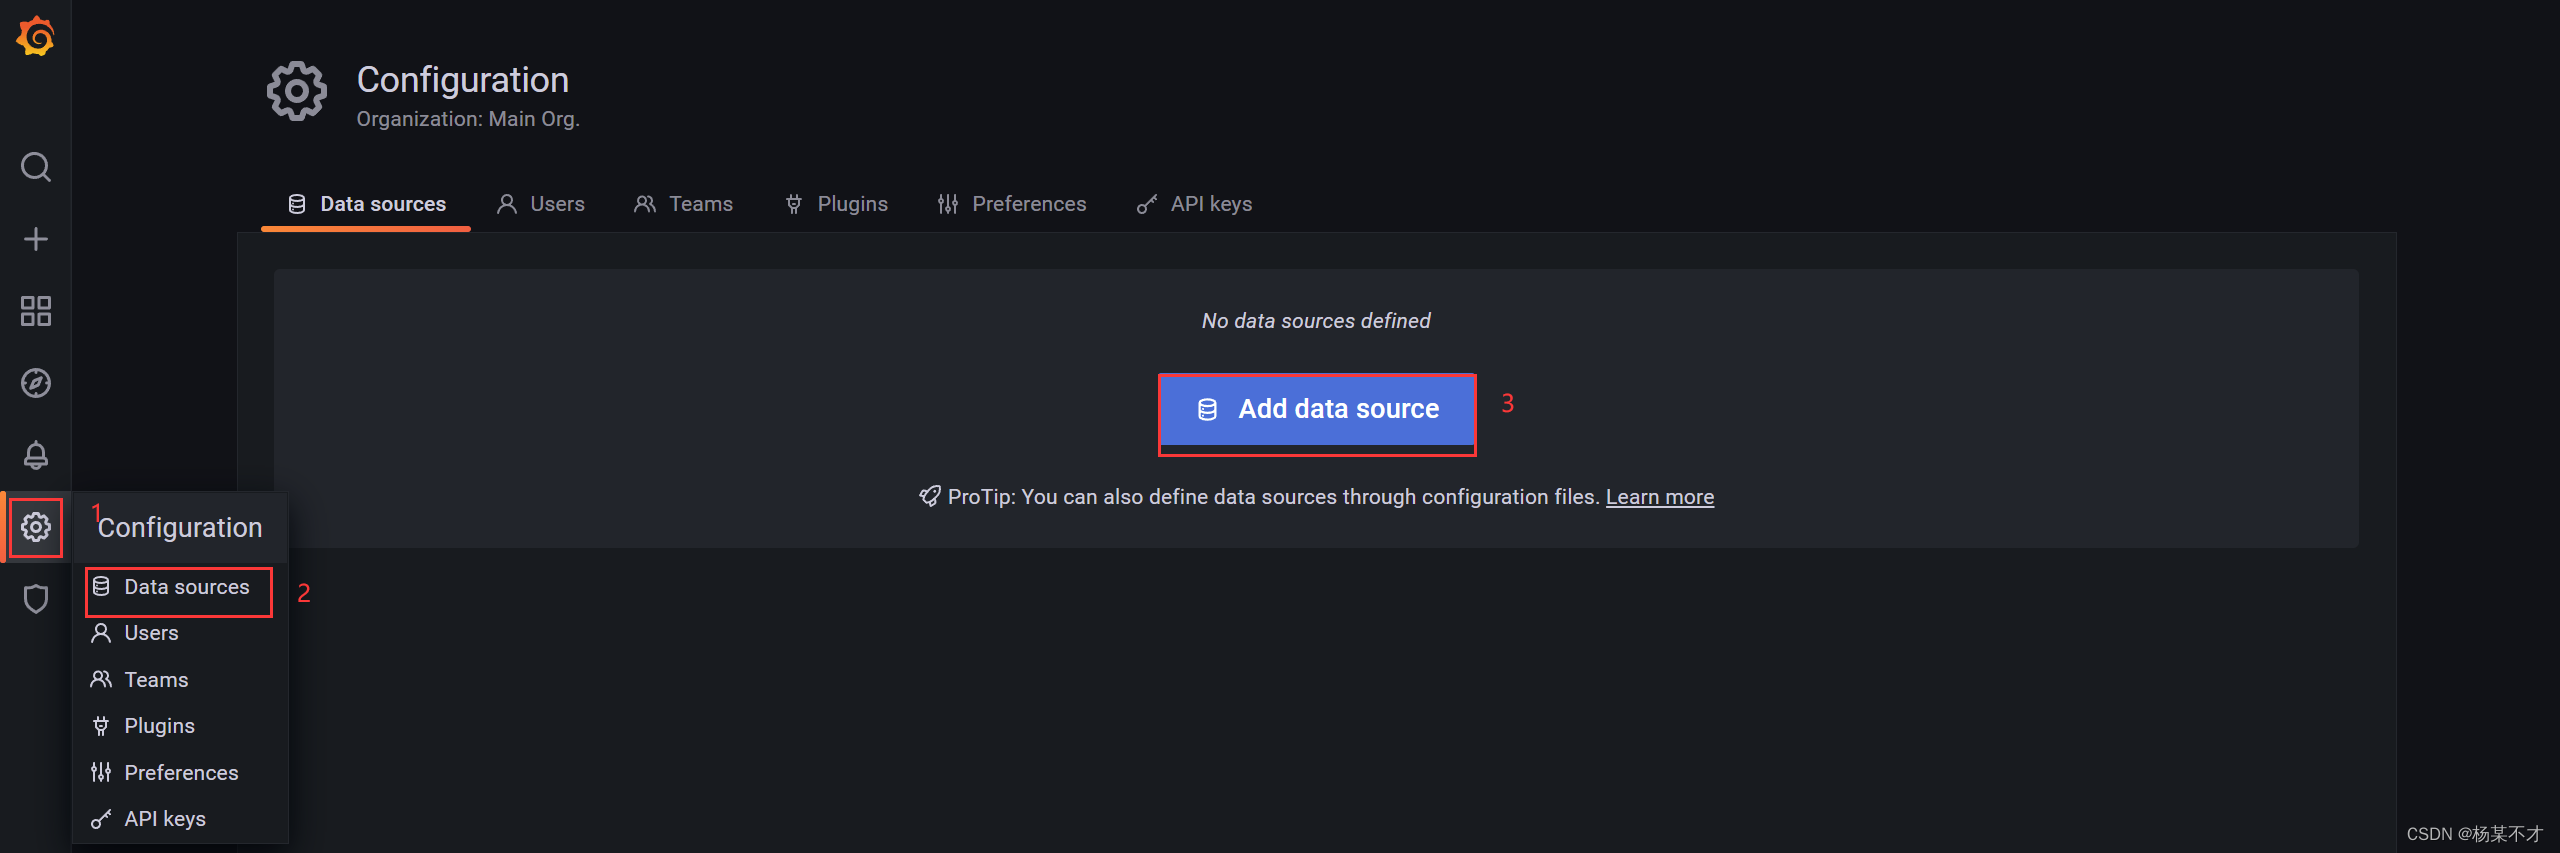Viewport: 2560px width, 853px height.
Task: Open the Learn more link
Action: 1660,497
